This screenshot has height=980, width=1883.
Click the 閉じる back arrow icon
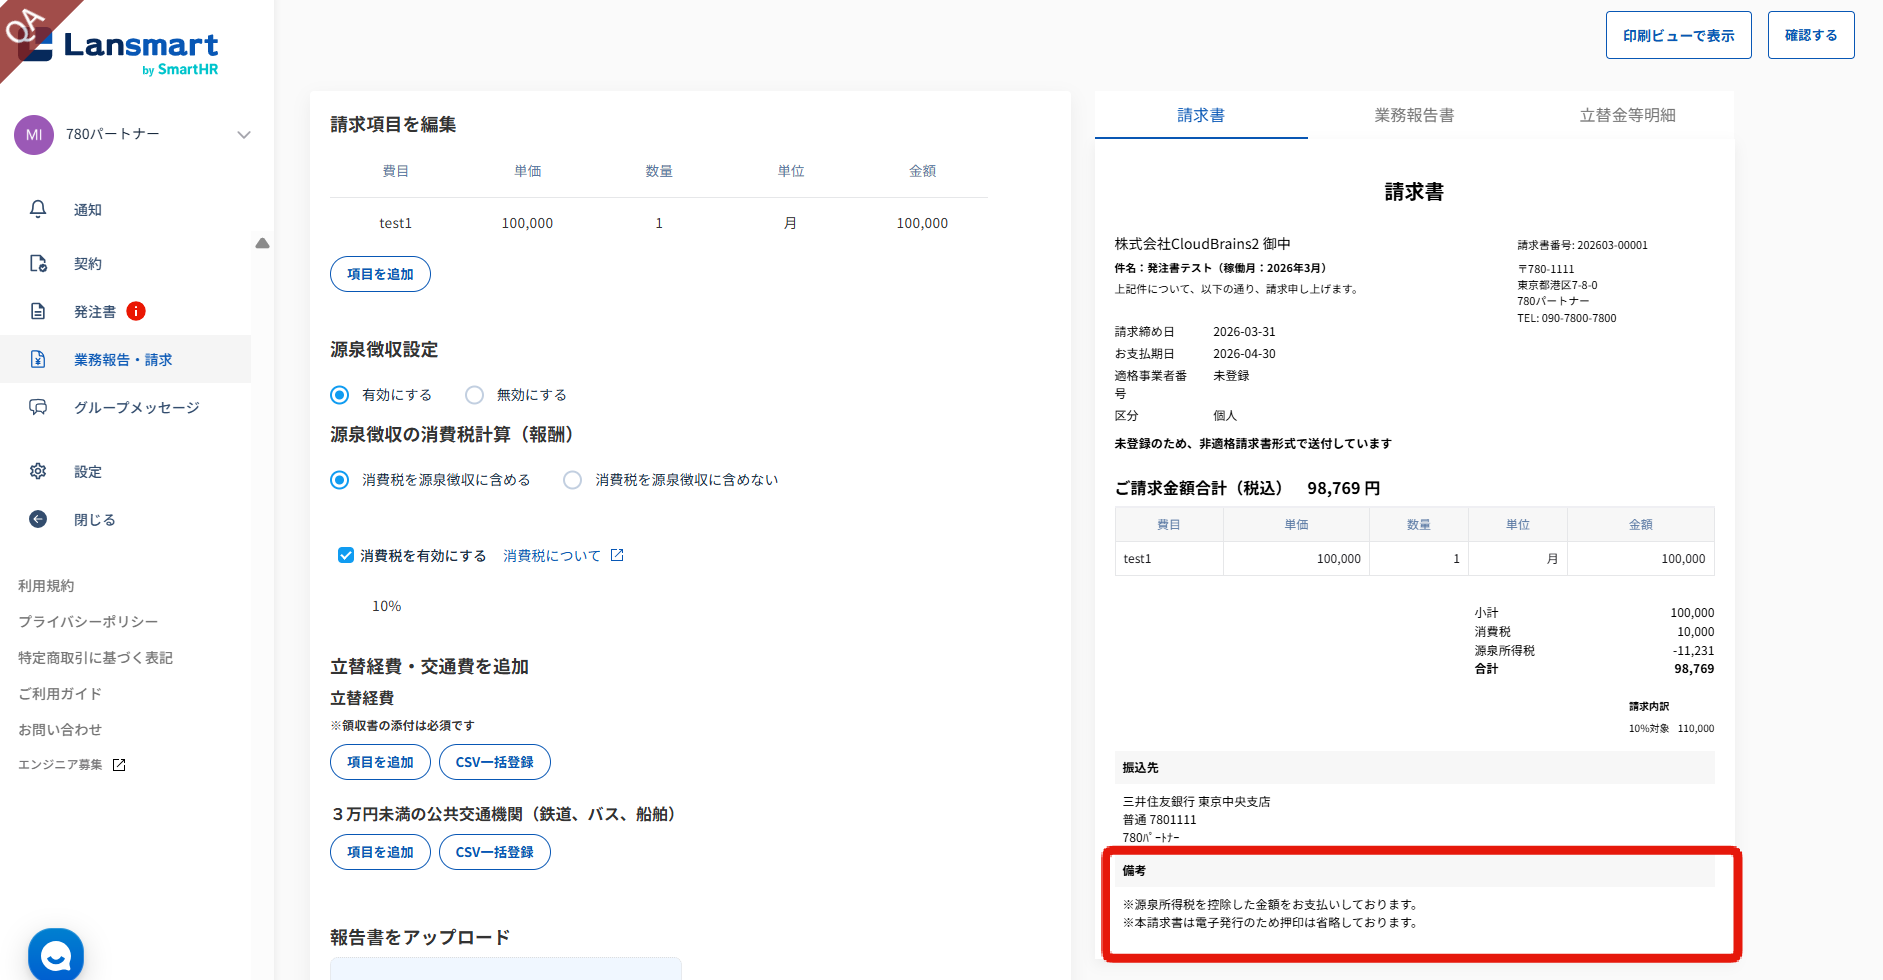[38, 519]
